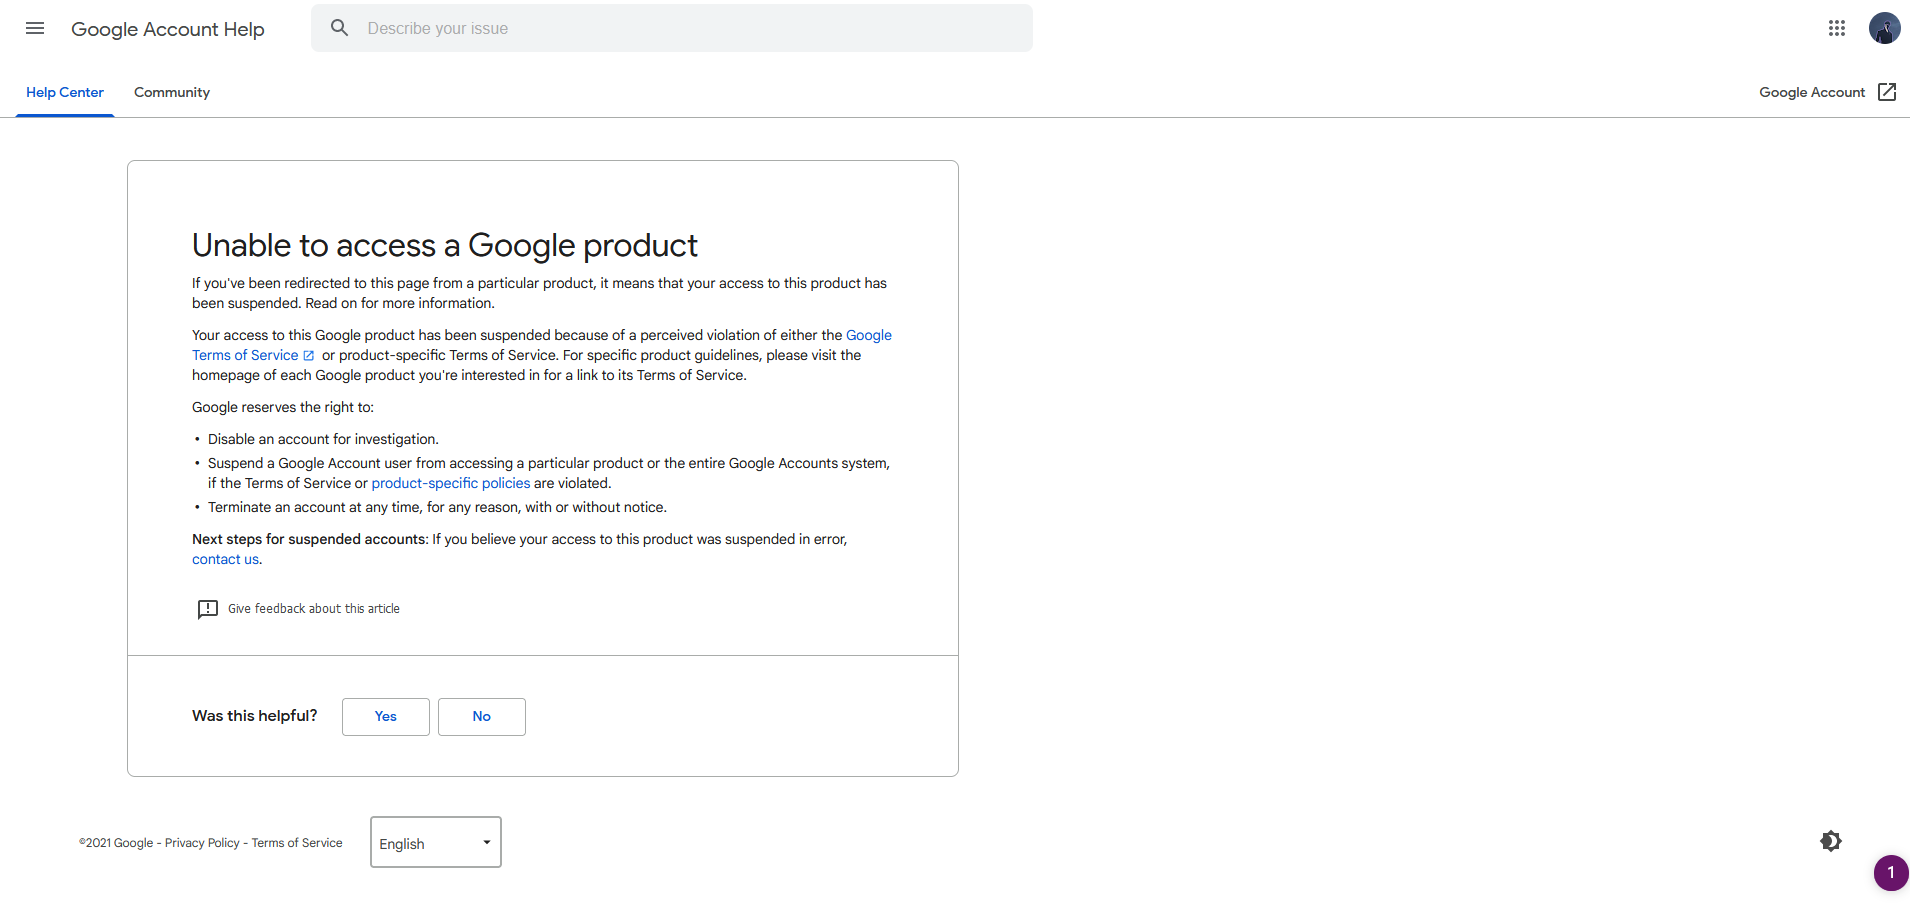Open the footer Terms of Service link
Image resolution: width=1910 pixels, height=909 pixels.
tap(297, 843)
